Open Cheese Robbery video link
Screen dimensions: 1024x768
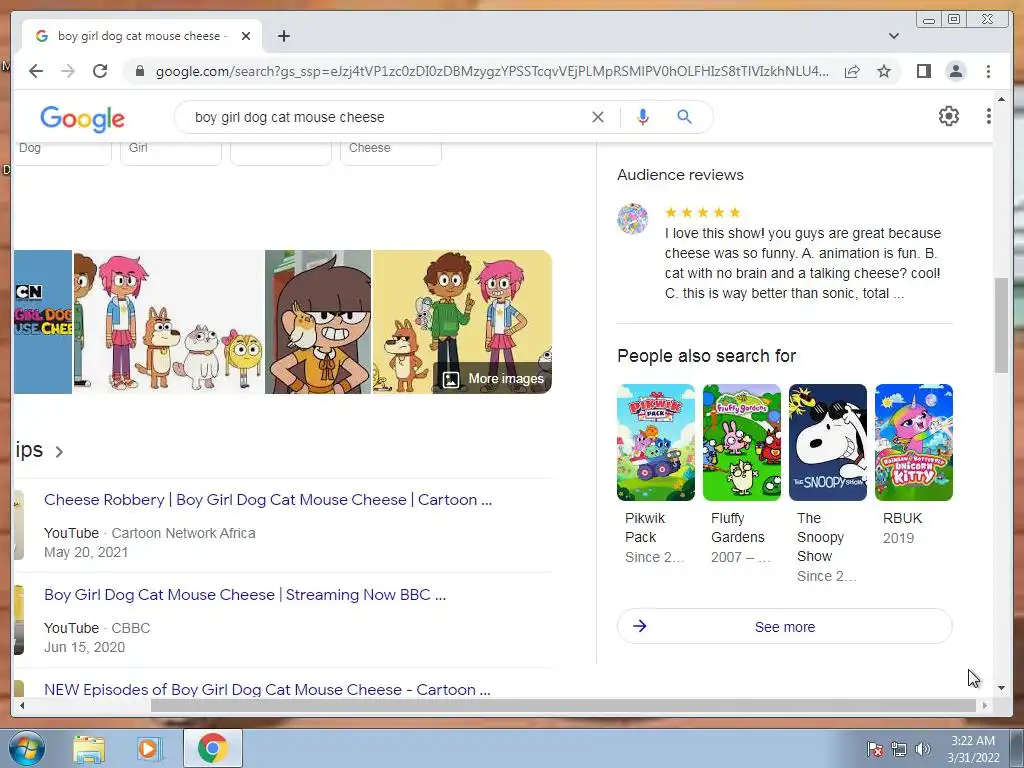point(268,500)
